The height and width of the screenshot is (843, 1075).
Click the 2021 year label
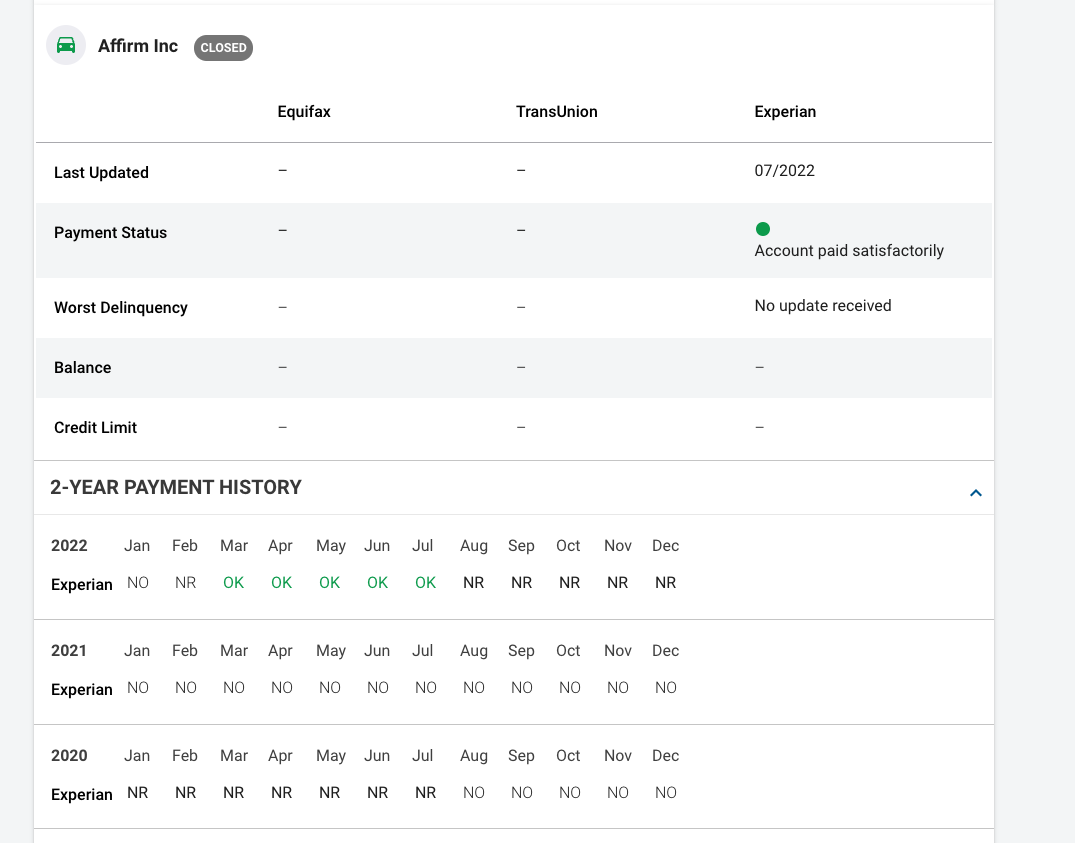tap(69, 650)
